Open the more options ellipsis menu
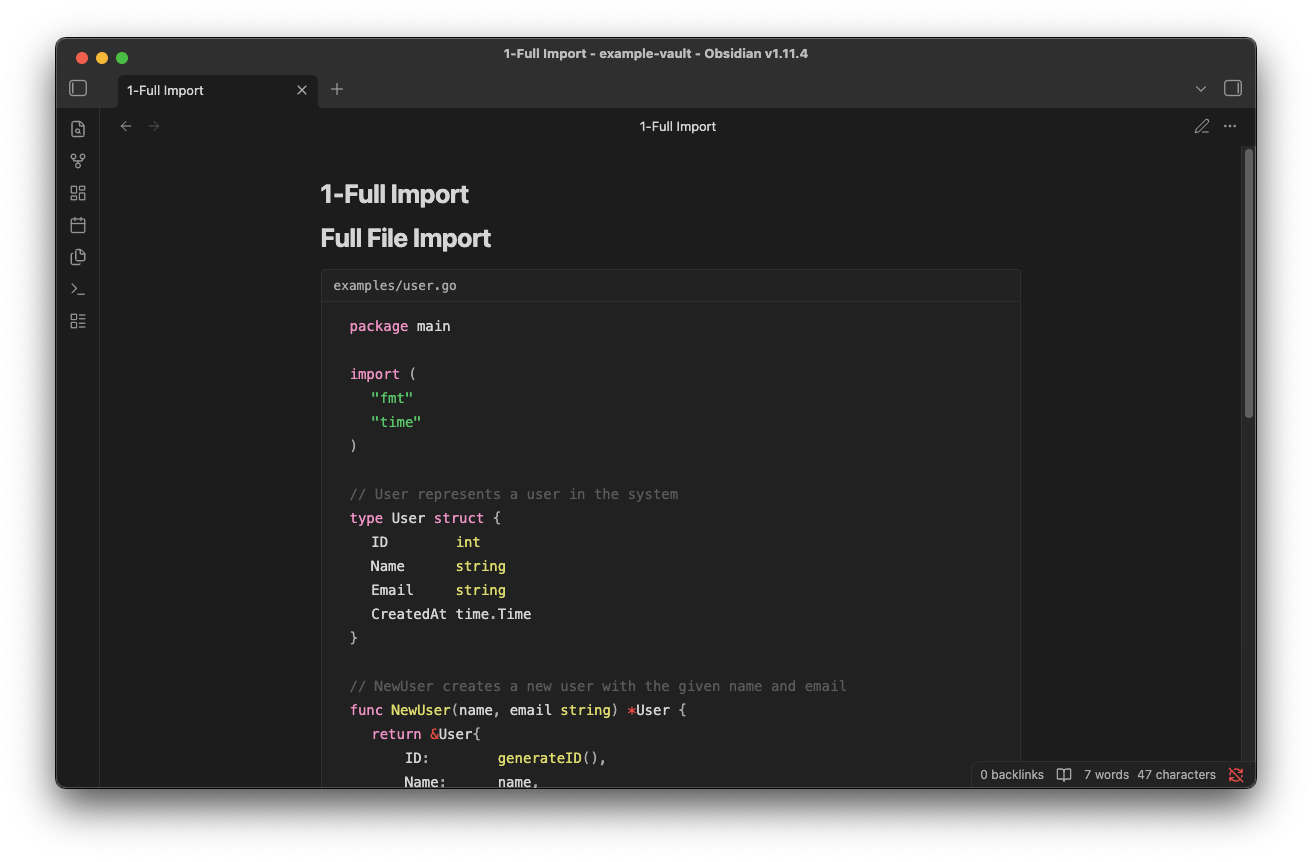Viewport: 1312px width, 862px height. point(1229,126)
